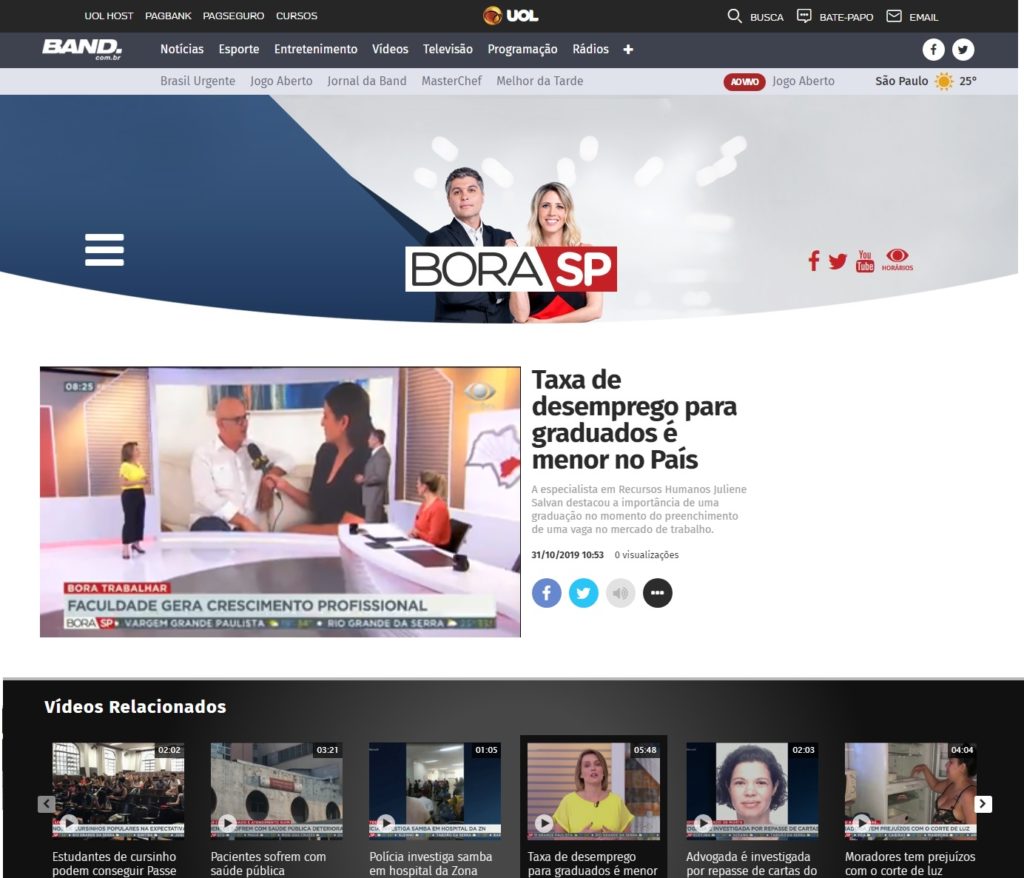Play the Moradores têm prejuízos video
The width and height of the screenshot is (1024, 878).
click(910, 790)
